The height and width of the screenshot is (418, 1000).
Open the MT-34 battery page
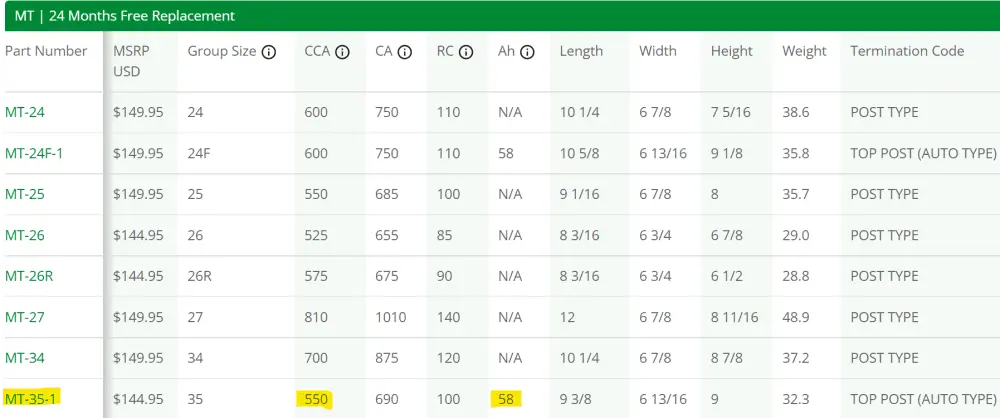pos(25,358)
